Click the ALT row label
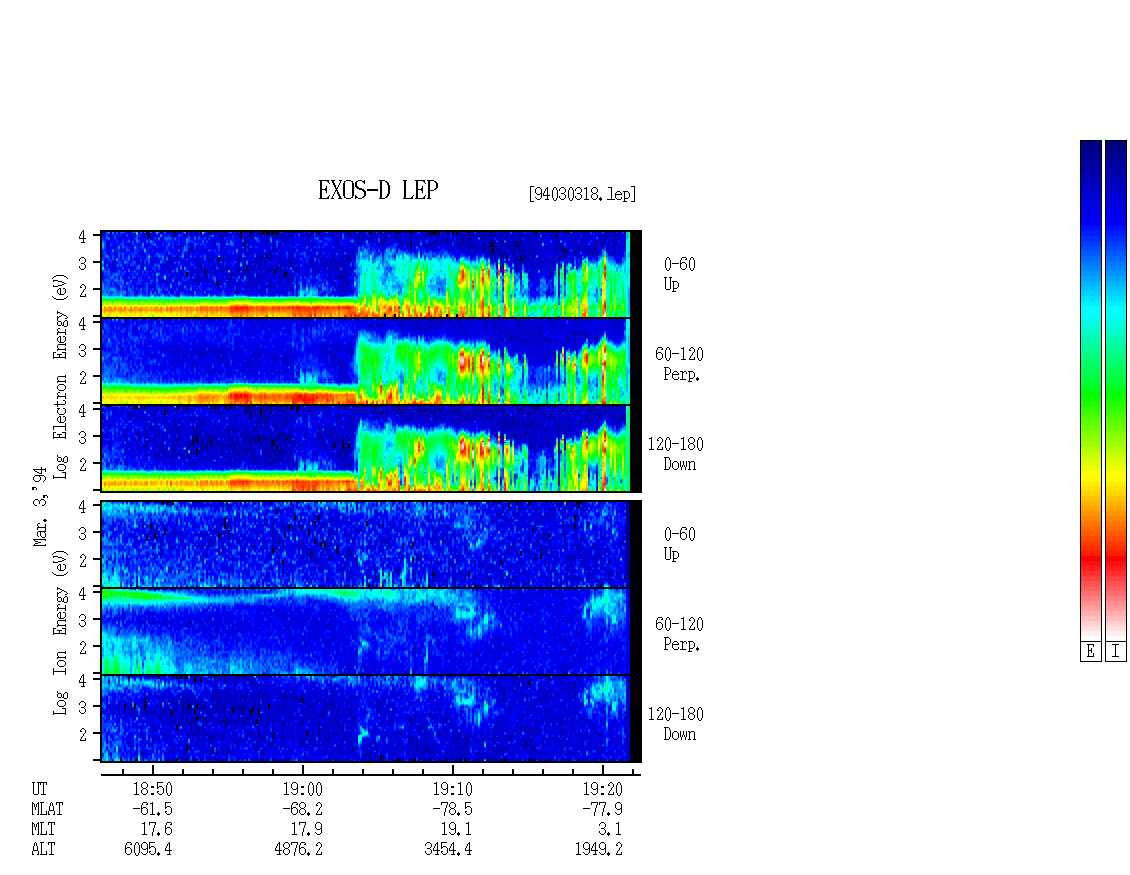The width and height of the screenshot is (1130, 875). pyautogui.click(x=43, y=849)
